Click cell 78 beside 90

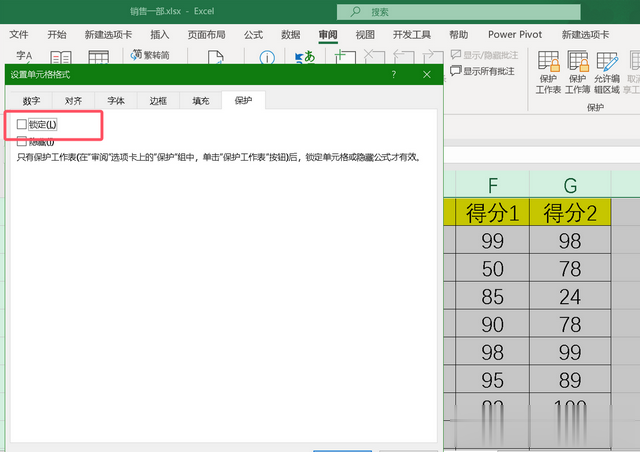(570, 324)
